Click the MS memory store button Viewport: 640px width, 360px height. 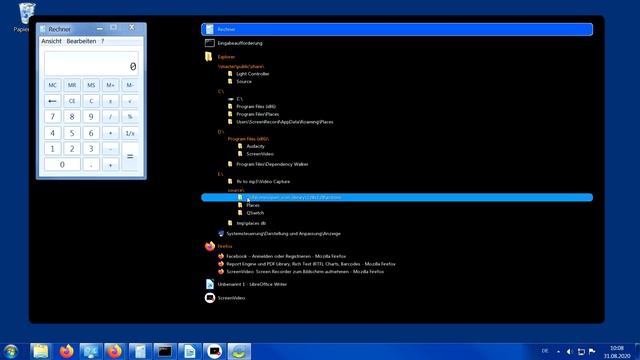point(91,85)
